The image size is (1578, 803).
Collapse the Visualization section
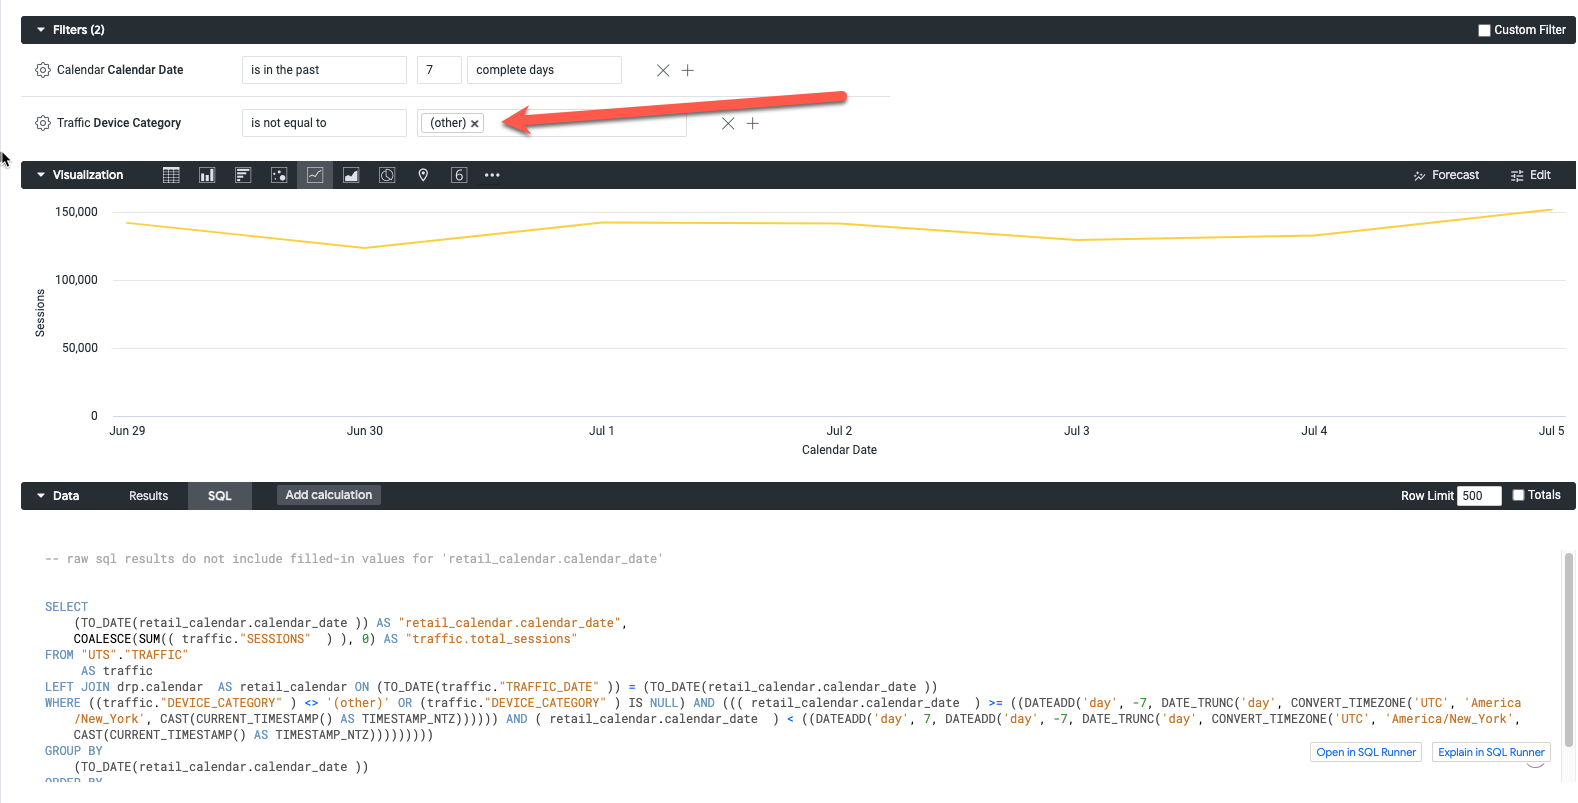41,175
